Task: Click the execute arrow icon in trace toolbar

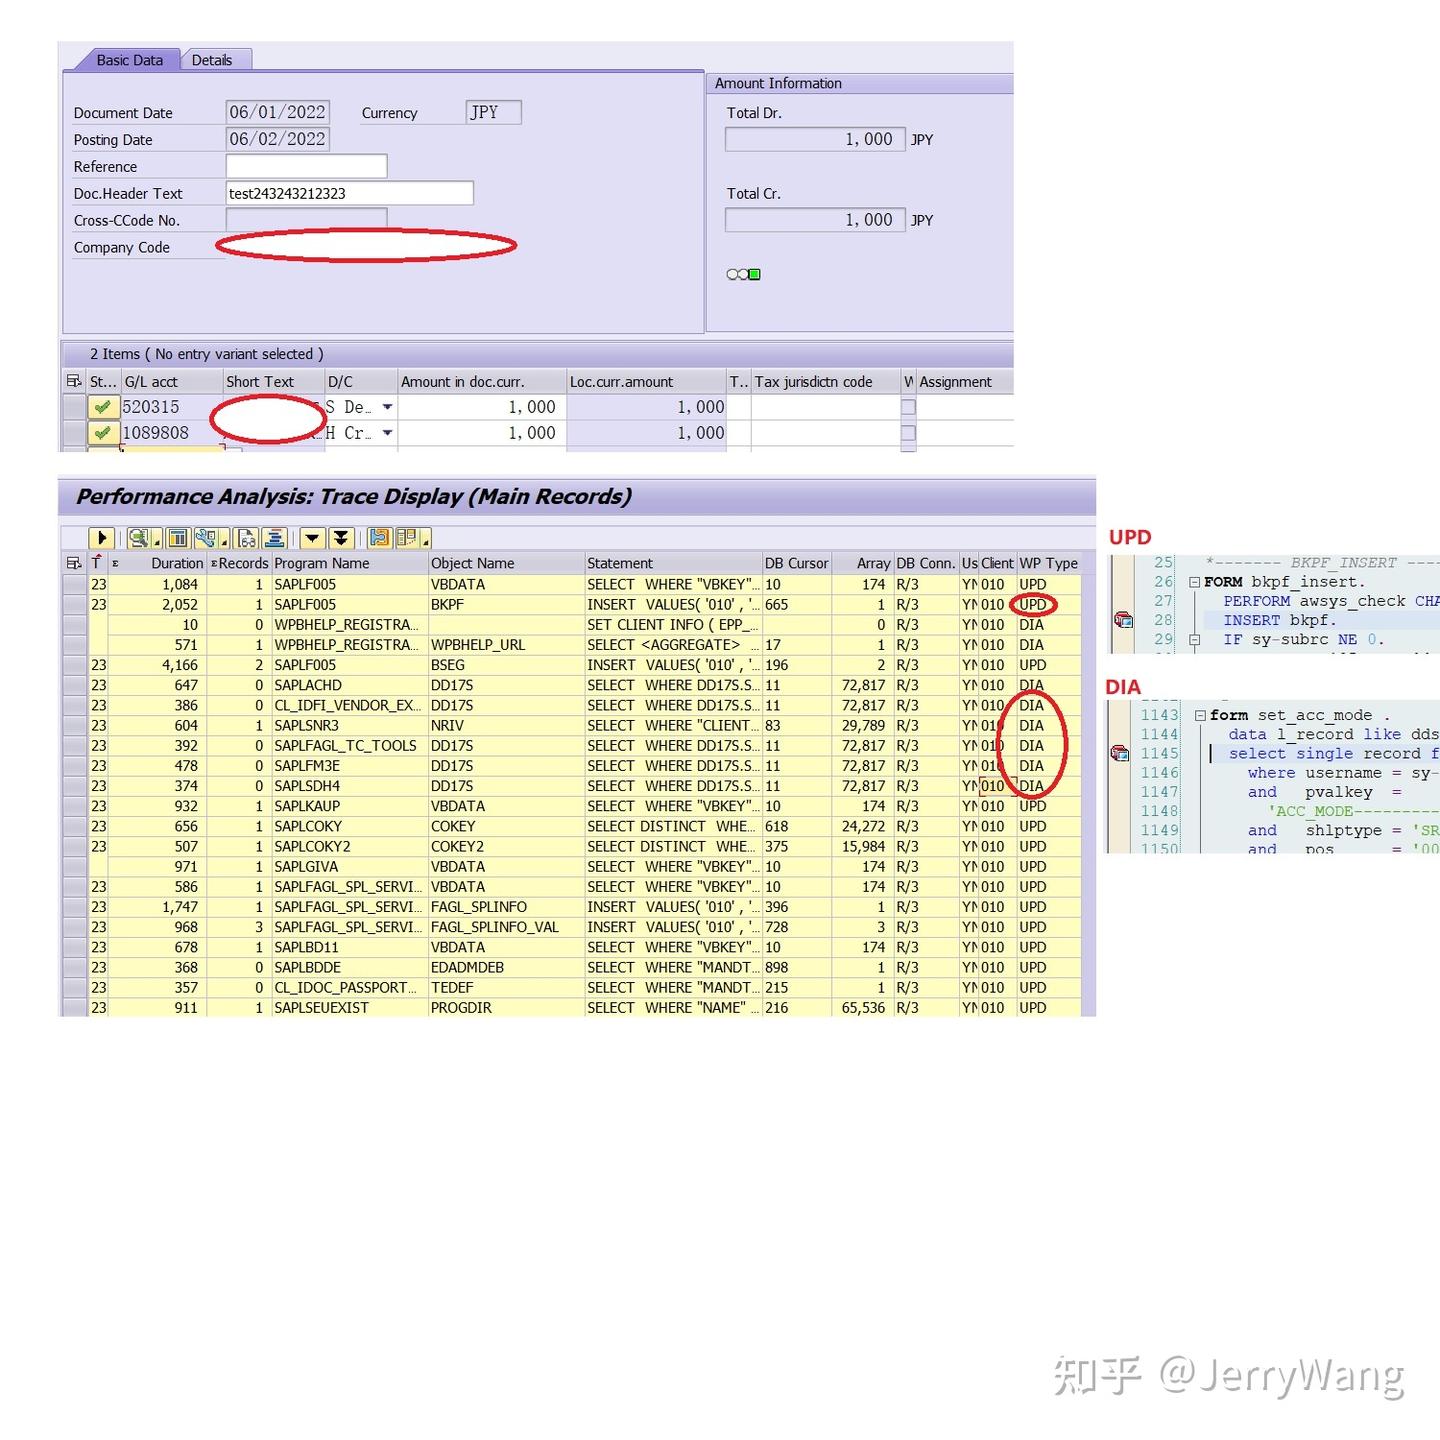Action: pyautogui.click(x=102, y=538)
